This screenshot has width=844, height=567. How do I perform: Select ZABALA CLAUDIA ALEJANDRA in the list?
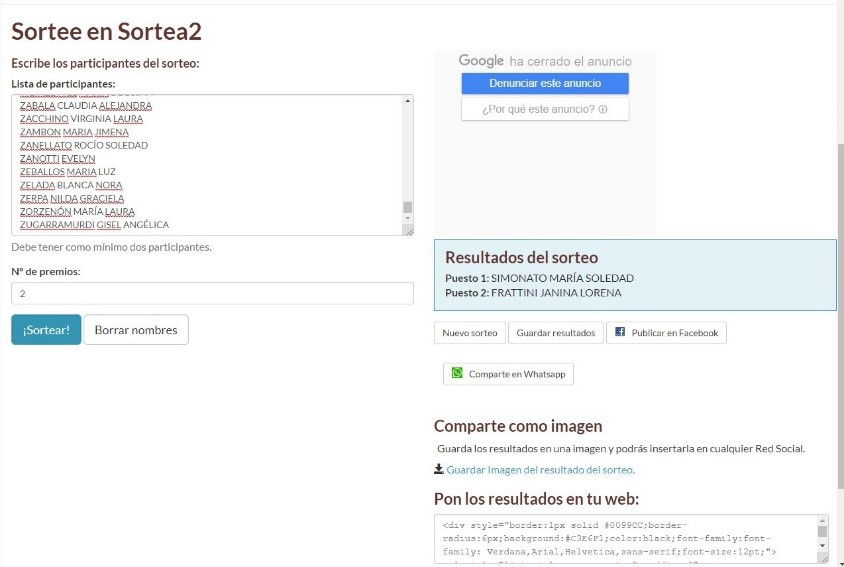86,106
